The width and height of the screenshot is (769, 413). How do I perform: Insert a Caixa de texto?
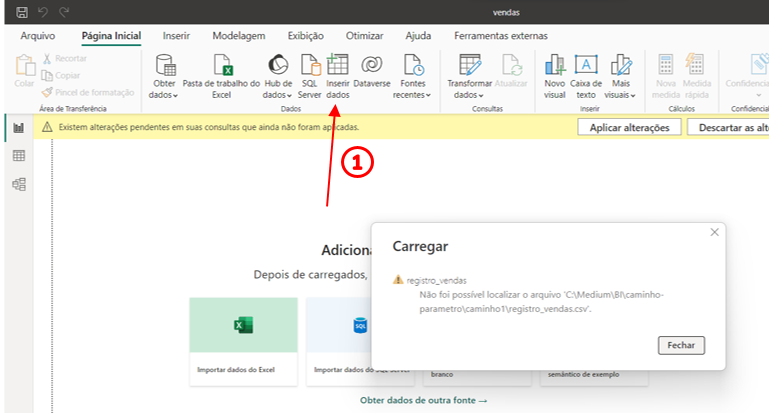click(x=586, y=77)
